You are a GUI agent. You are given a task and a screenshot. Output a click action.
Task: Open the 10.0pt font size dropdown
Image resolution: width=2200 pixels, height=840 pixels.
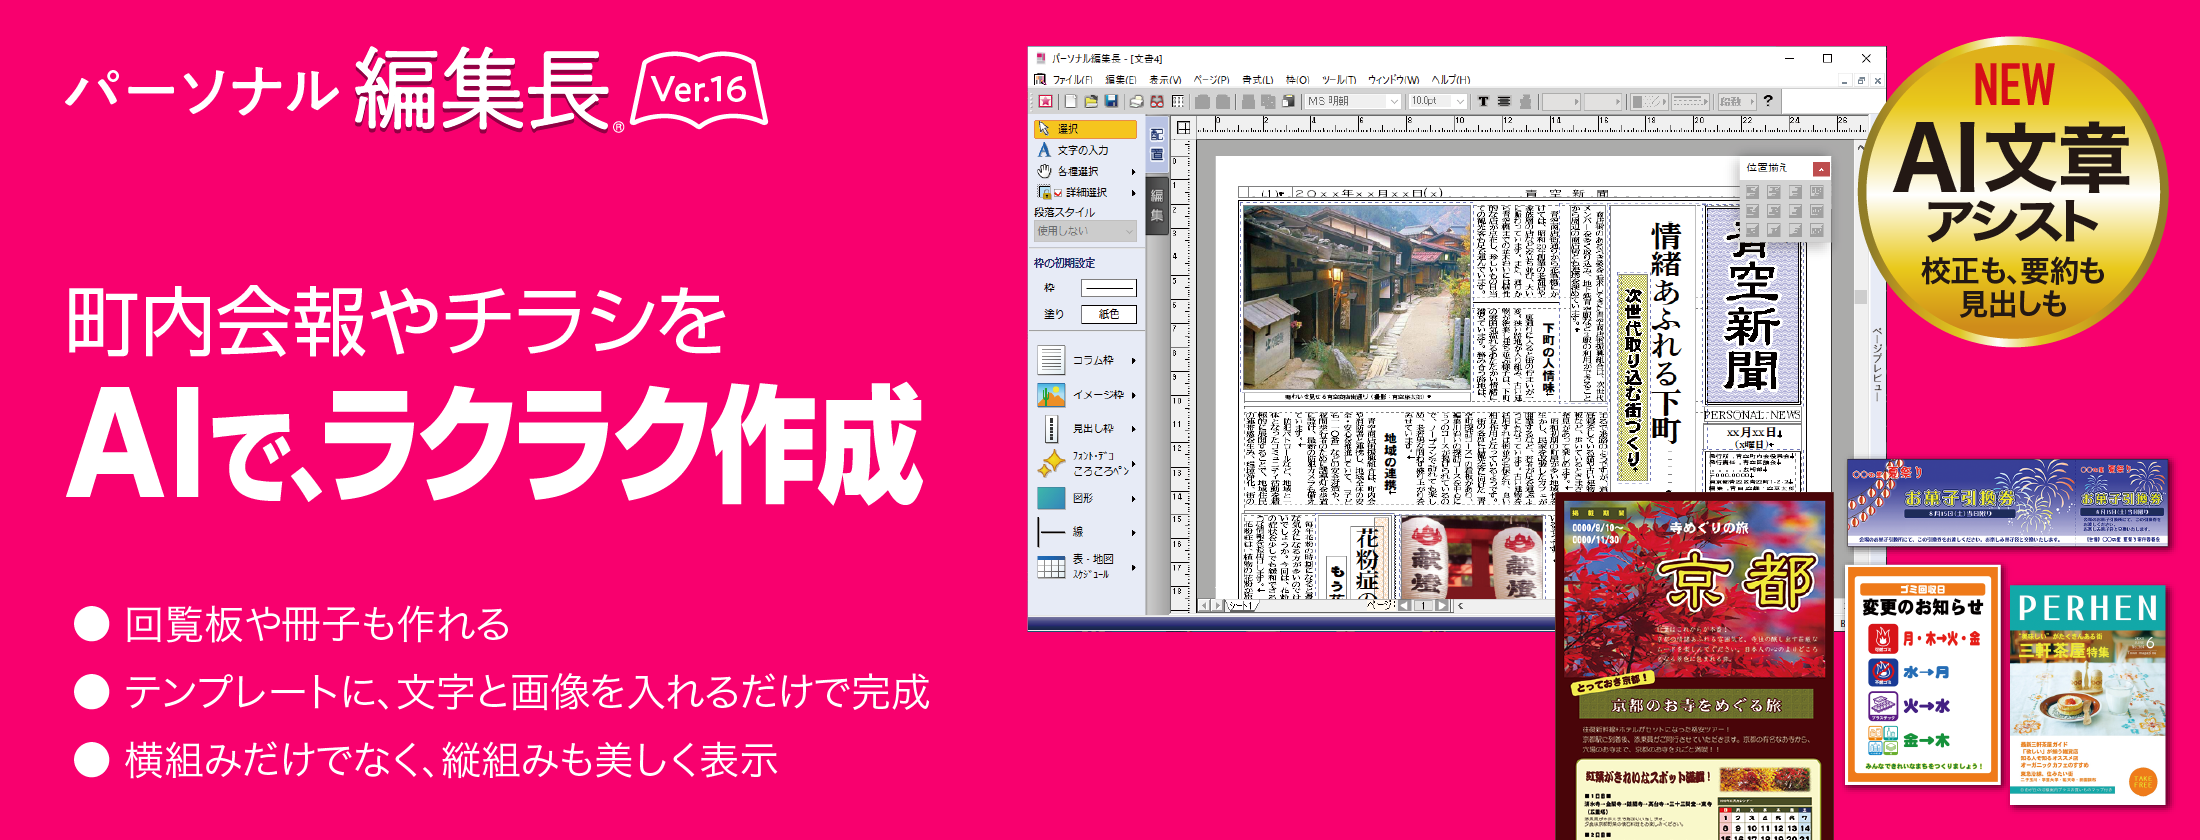tap(1437, 101)
